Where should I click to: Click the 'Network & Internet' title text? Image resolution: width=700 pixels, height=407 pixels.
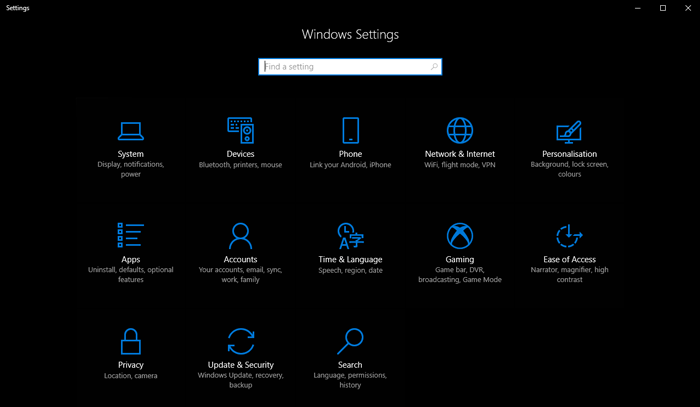pos(460,154)
